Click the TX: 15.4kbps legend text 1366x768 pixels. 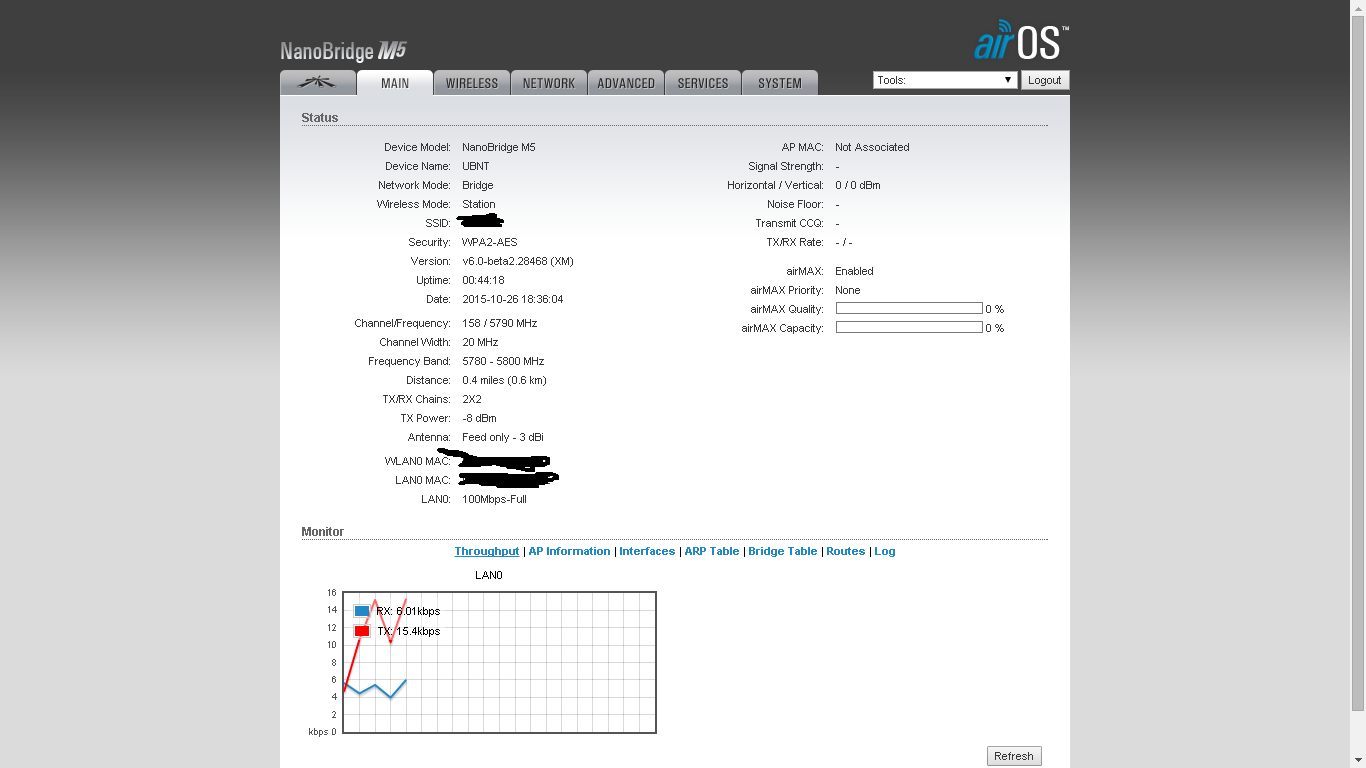coord(408,631)
